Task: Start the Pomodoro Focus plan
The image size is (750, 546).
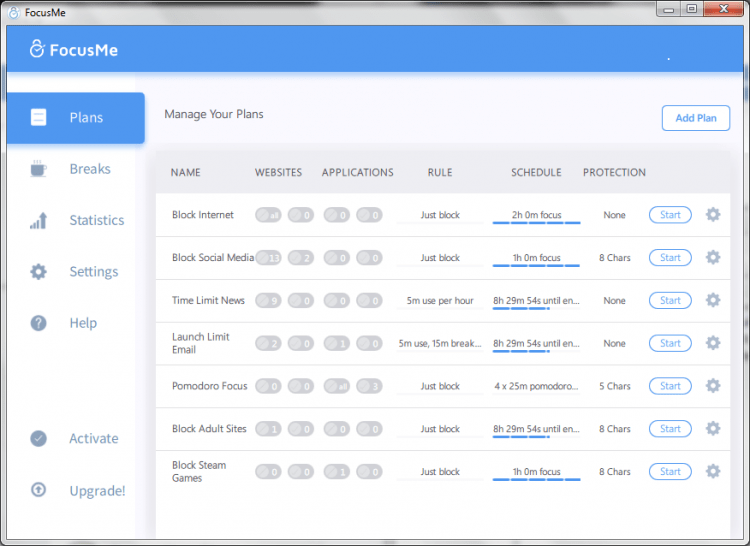Action: click(670, 386)
